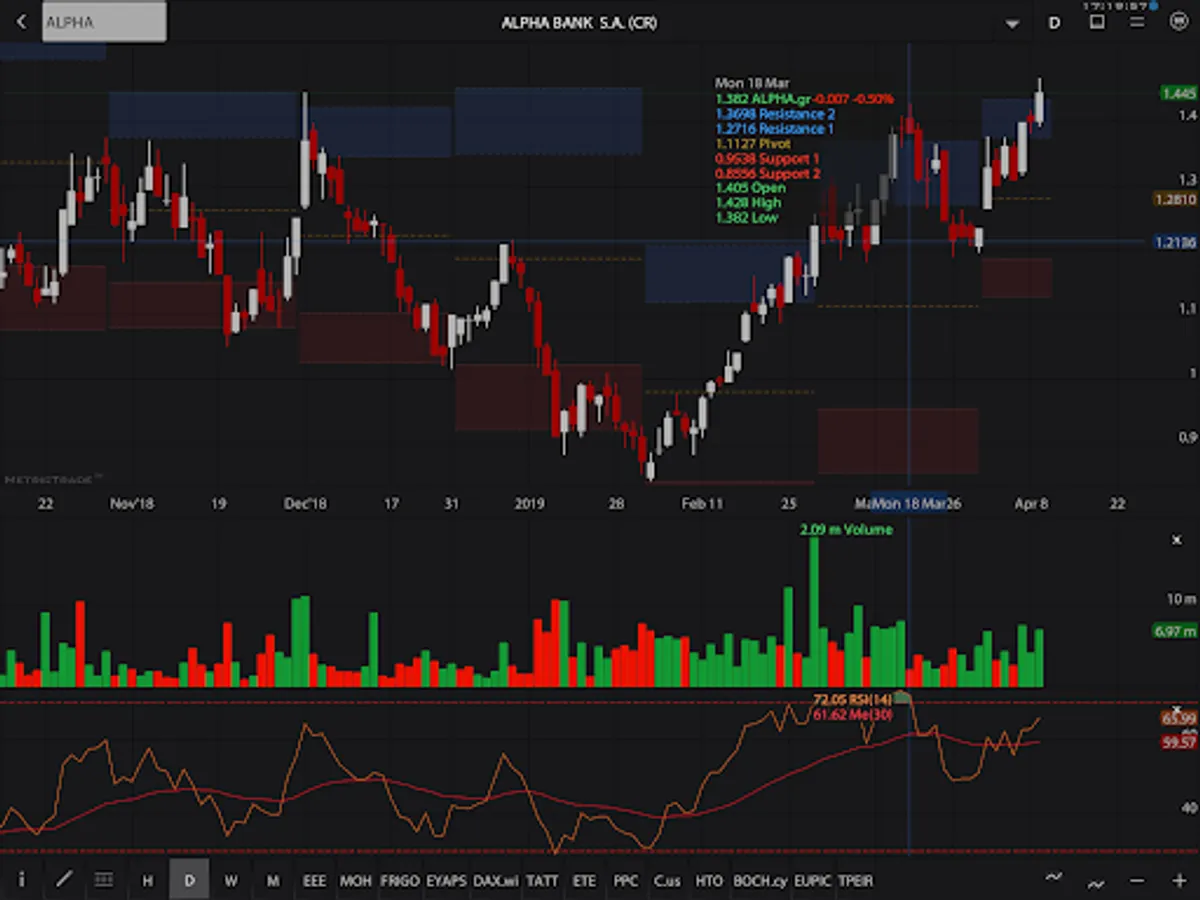Click the 'Apr 8' label on the time axis
The height and width of the screenshot is (900, 1200).
click(1031, 503)
